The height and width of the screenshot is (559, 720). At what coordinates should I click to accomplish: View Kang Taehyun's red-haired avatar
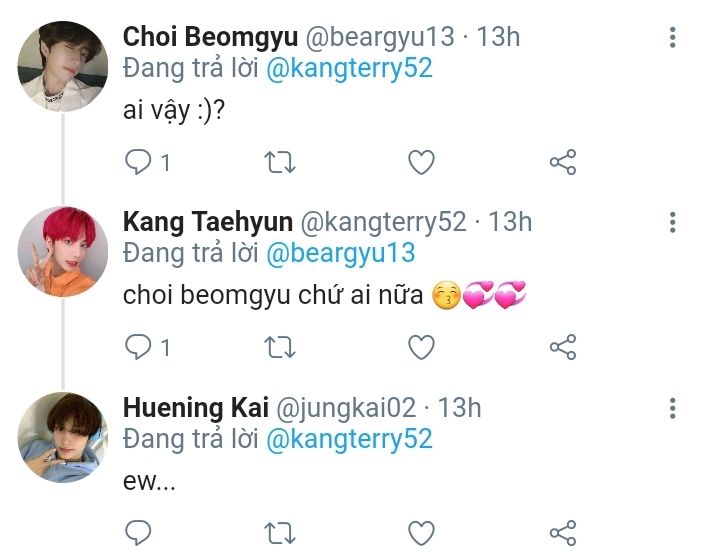click(62, 251)
